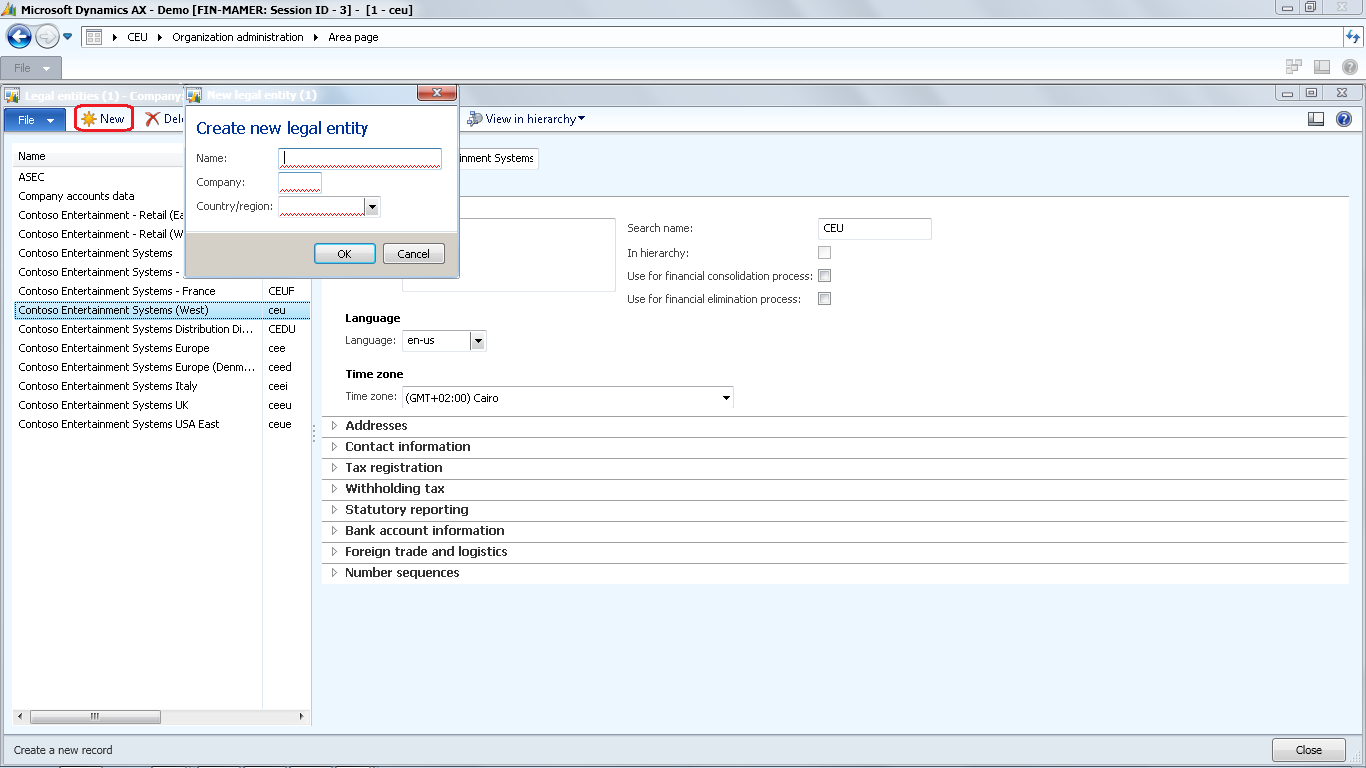Click Organization administration in breadcrumb
Viewport: 1366px width, 768px height.
pyautogui.click(x=238, y=38)
